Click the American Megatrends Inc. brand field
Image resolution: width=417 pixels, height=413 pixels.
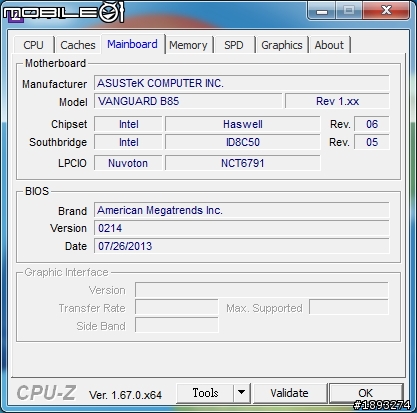coord(242,210)
